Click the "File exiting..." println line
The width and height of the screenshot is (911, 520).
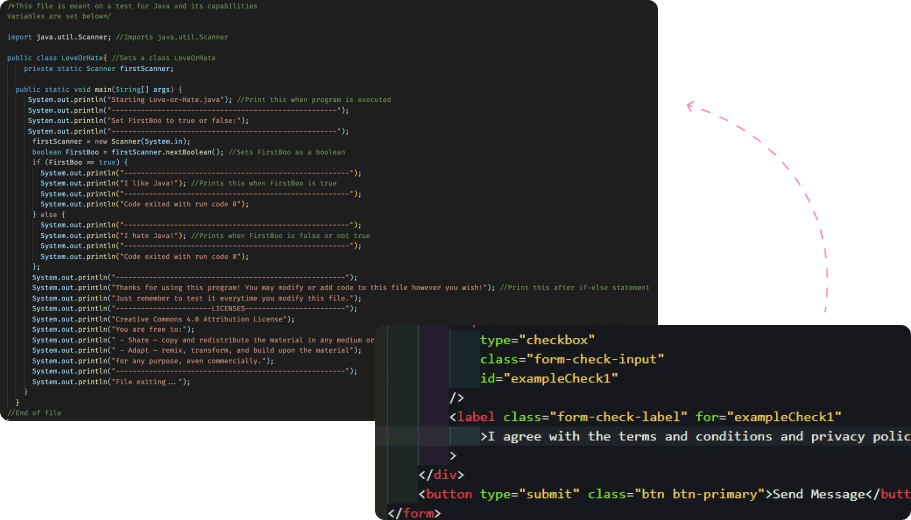110,381
